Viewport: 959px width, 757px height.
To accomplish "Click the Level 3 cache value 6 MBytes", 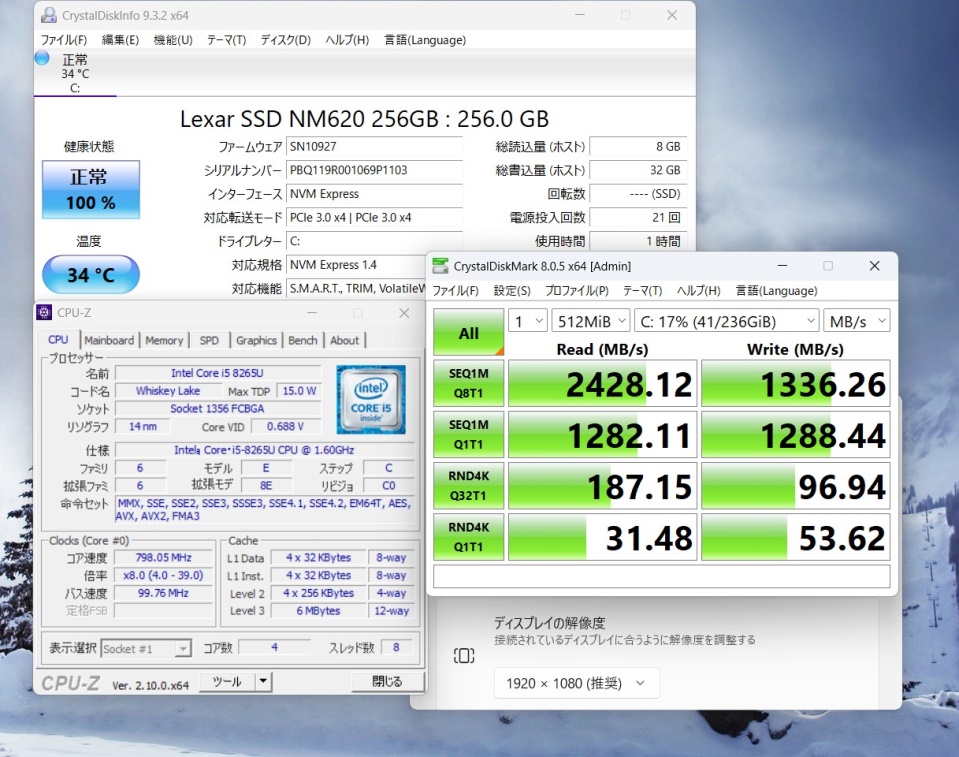I will 318,611.
